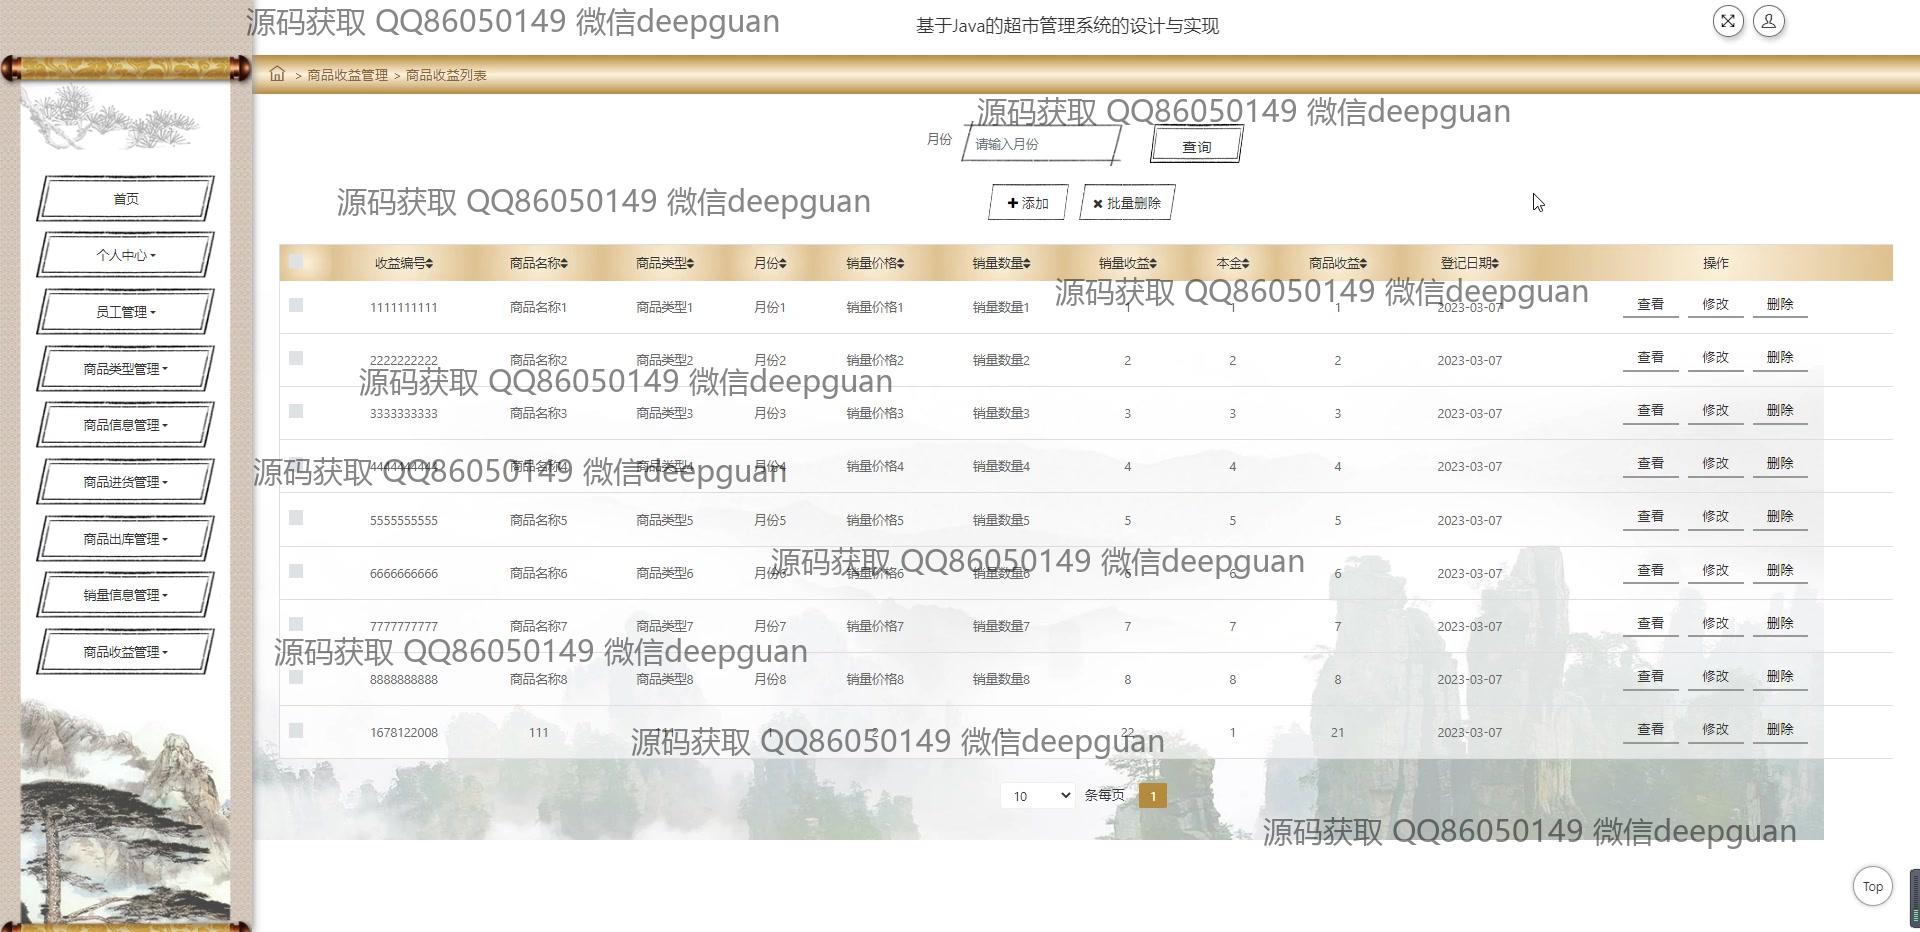Click the X icon on 批量删除 button
Viewport: 1920px width, 932px height.
click(x=1097, y=202)
